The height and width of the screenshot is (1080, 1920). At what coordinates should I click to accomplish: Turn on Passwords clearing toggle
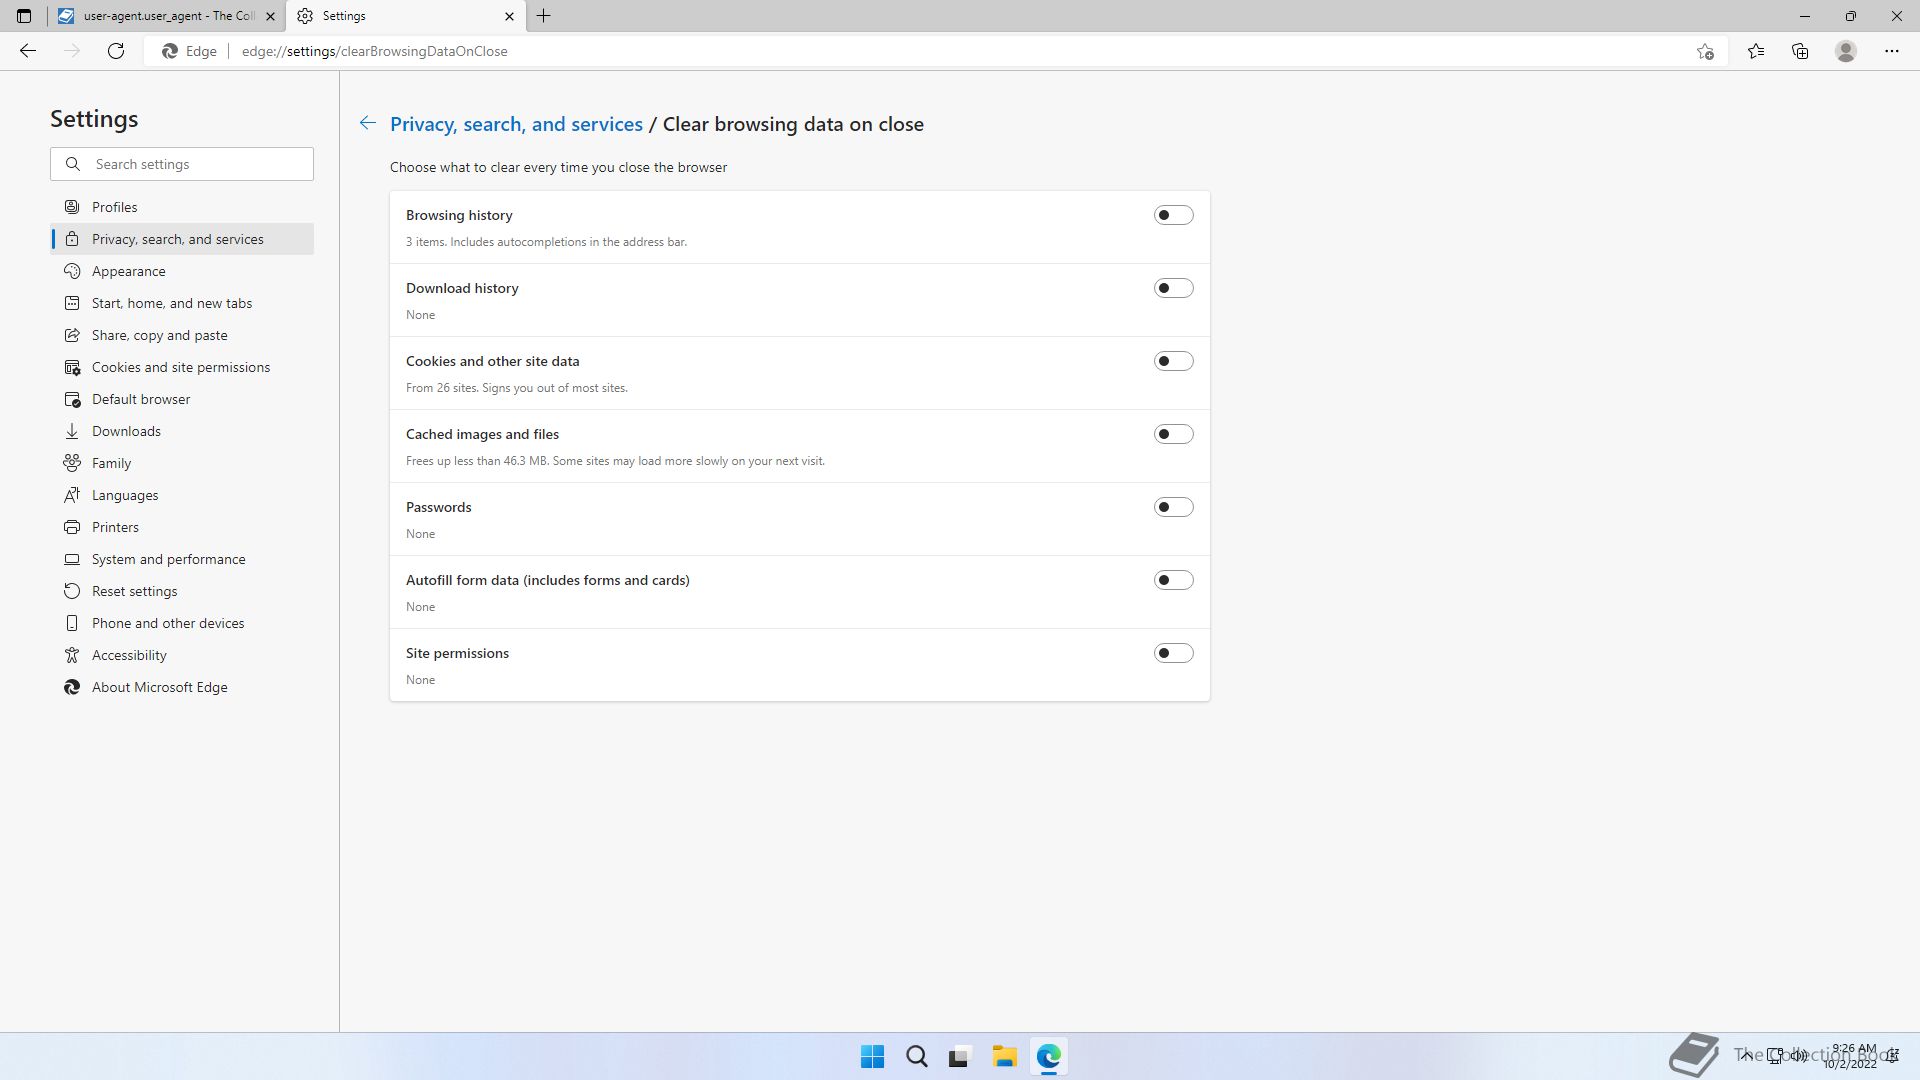coord(1173,507)
